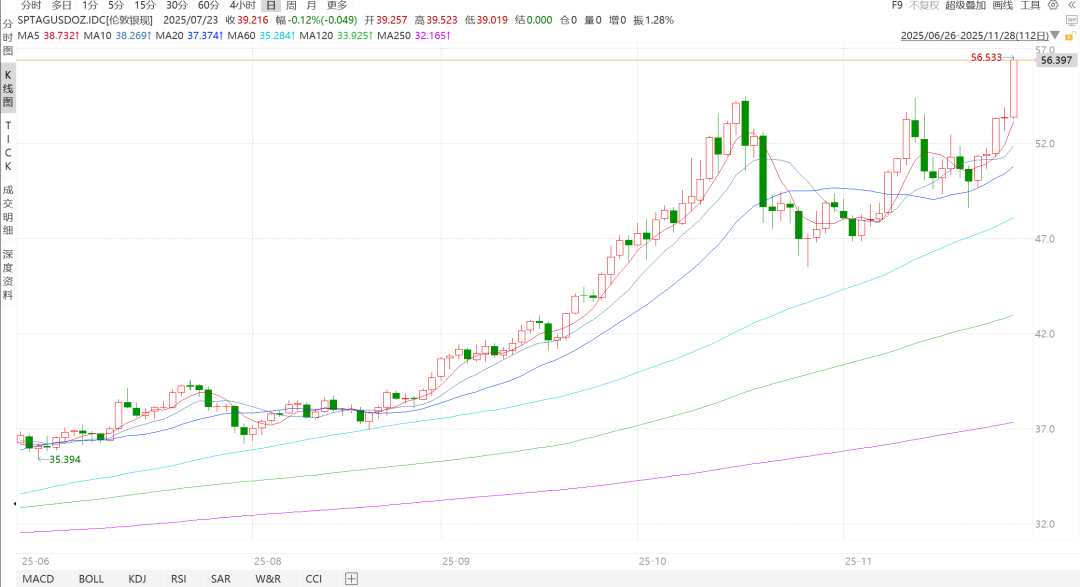Click the 25-11 time axis label

(858, 562)
